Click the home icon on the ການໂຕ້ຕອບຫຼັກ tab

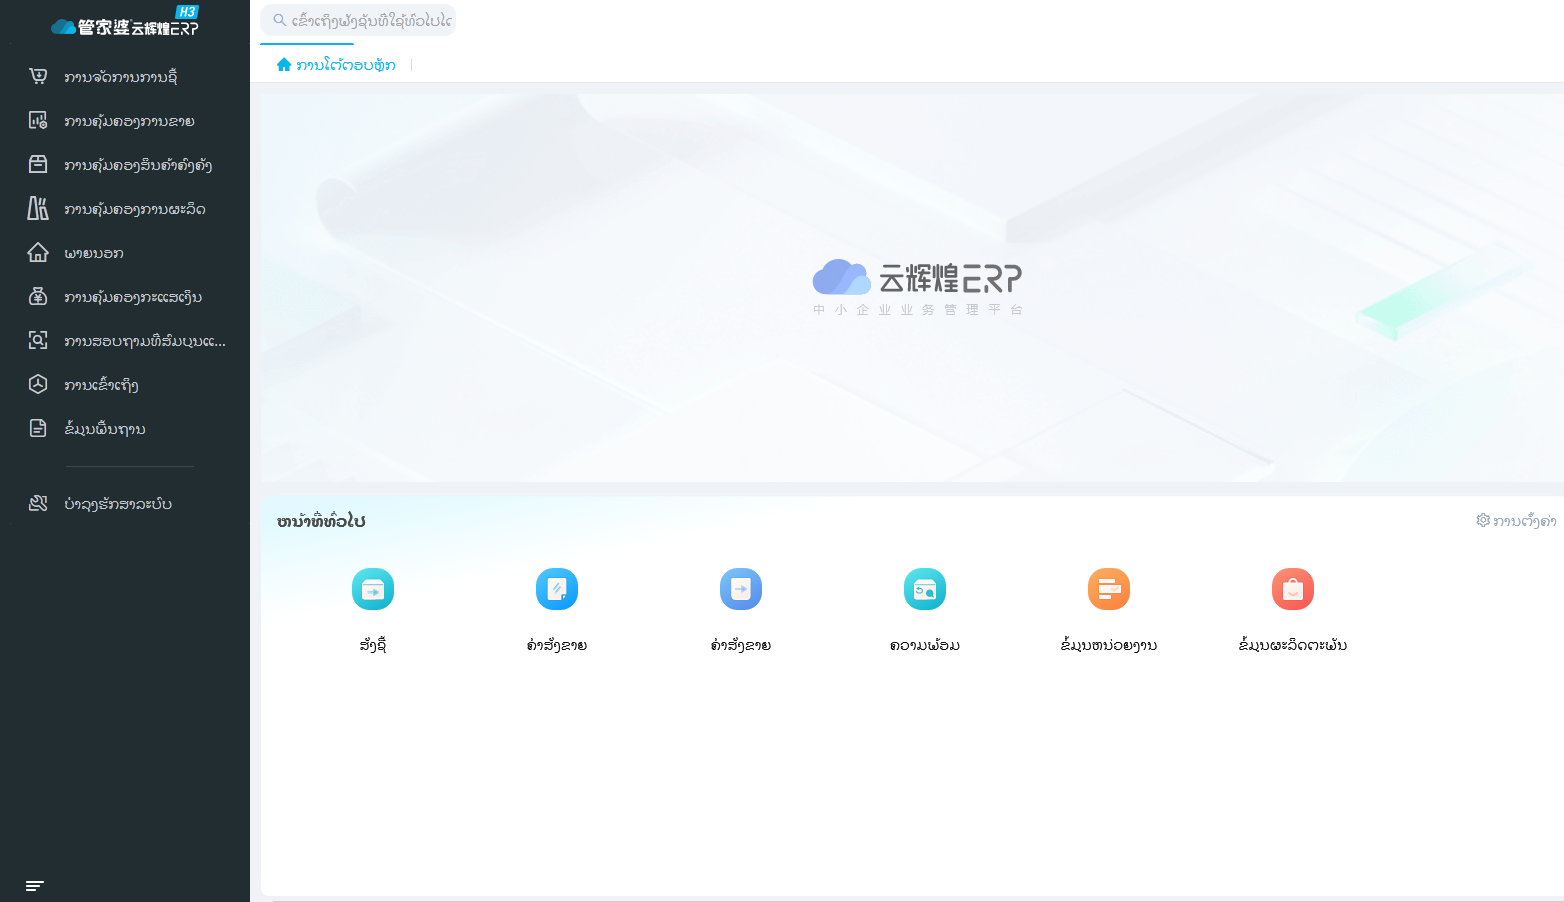(284, 65)
